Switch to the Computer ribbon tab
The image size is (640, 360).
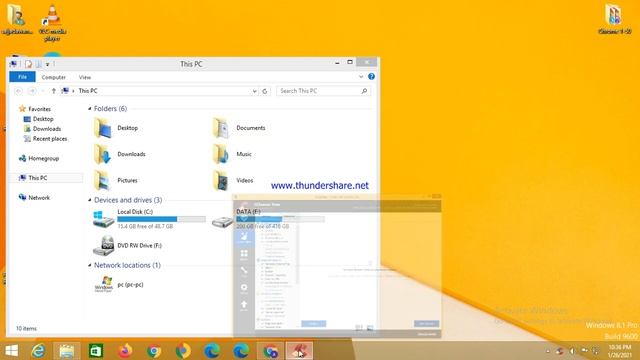[x=53, y=77]
